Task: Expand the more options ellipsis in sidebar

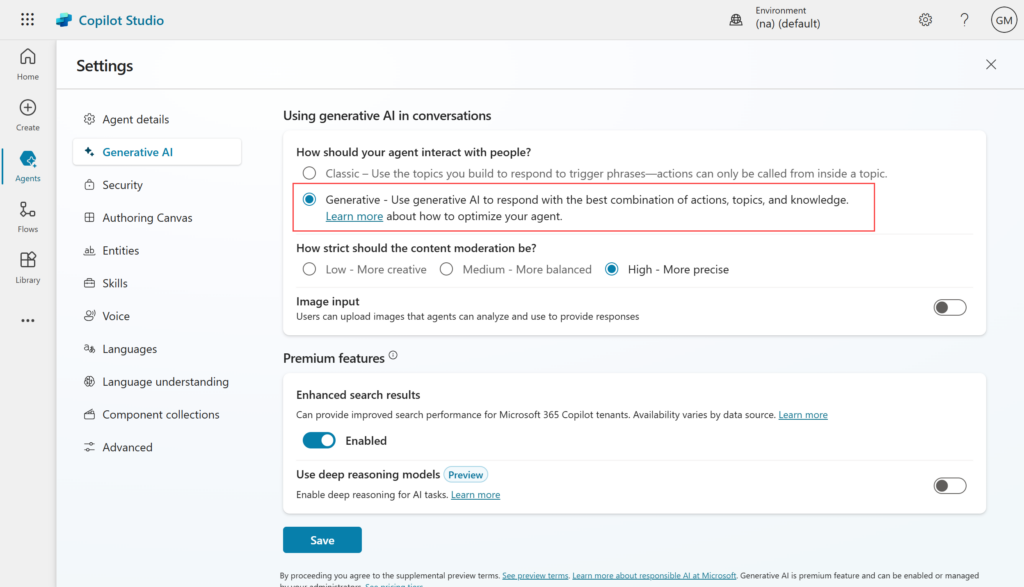Action: (x=28, y=321)
